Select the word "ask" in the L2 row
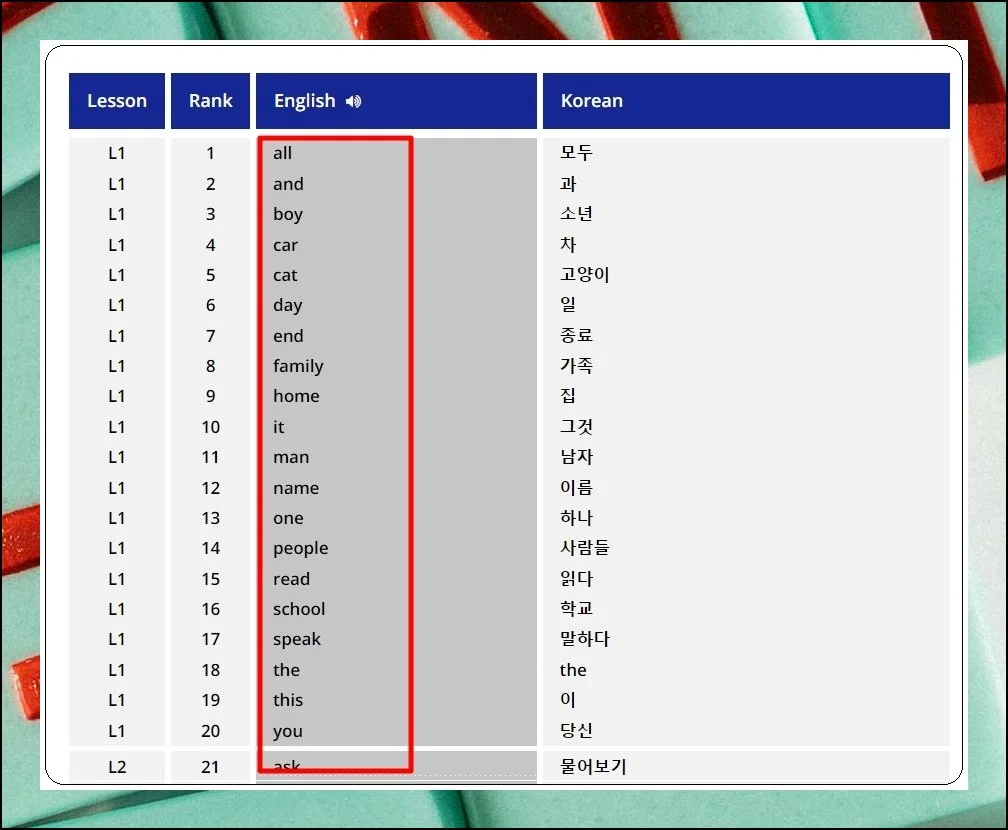The height and width of the screenshot is (830, 1008). point(286,767)
